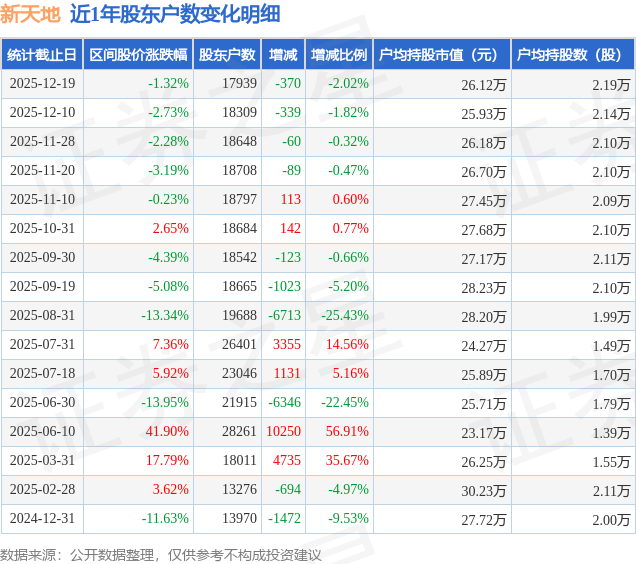Click the change value -60

292,142
